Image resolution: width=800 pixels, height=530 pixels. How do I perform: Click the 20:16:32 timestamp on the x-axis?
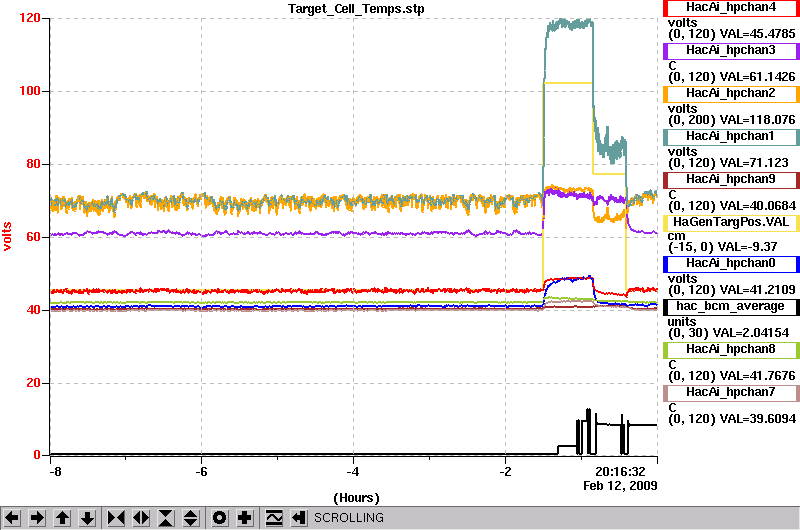[x=620, y=471]
